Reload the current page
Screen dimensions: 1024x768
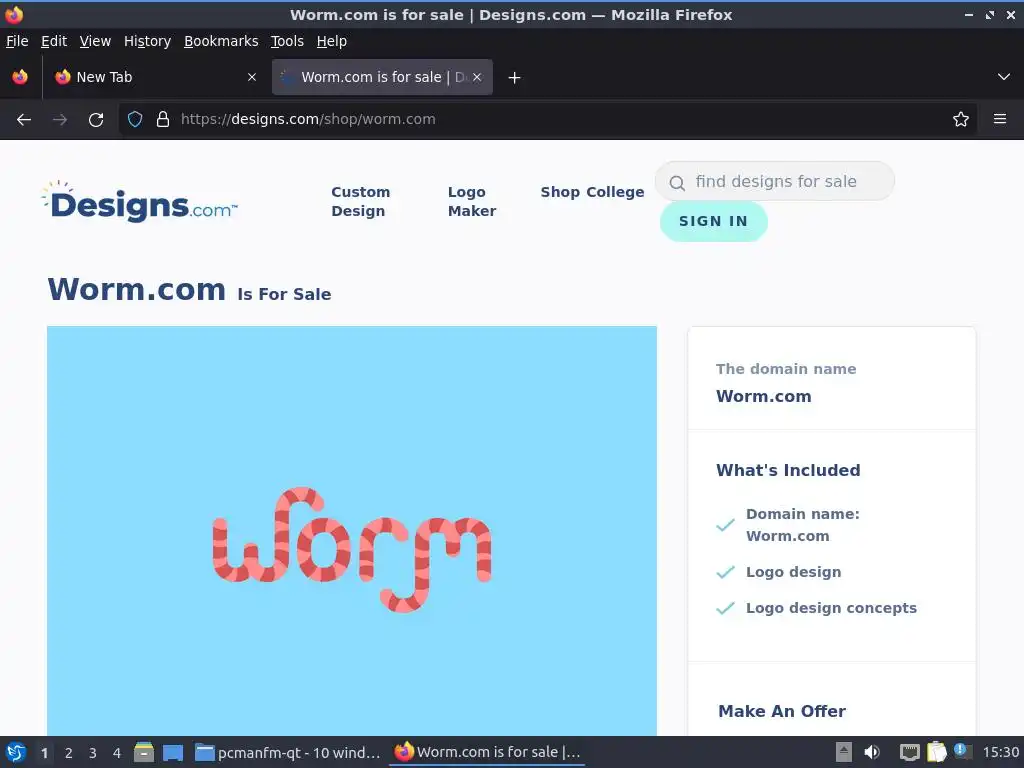tap(96, 120)
